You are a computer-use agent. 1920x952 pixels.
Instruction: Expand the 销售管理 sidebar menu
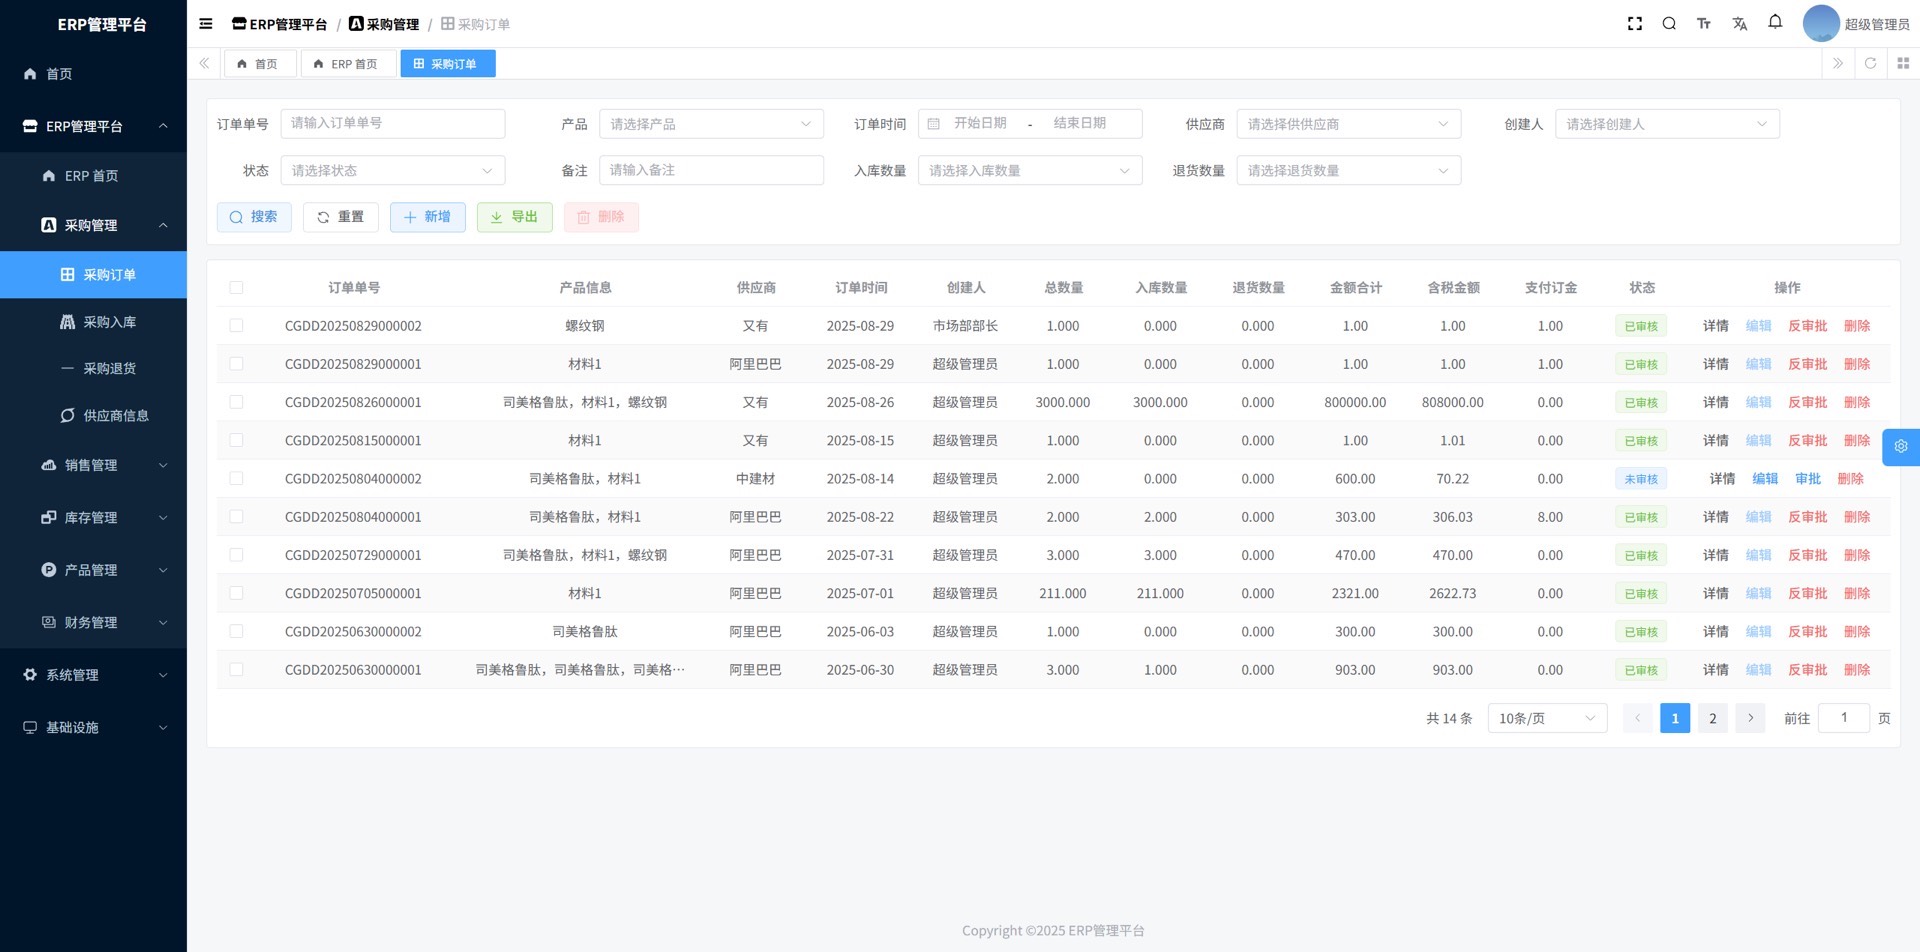pos(93,465)
